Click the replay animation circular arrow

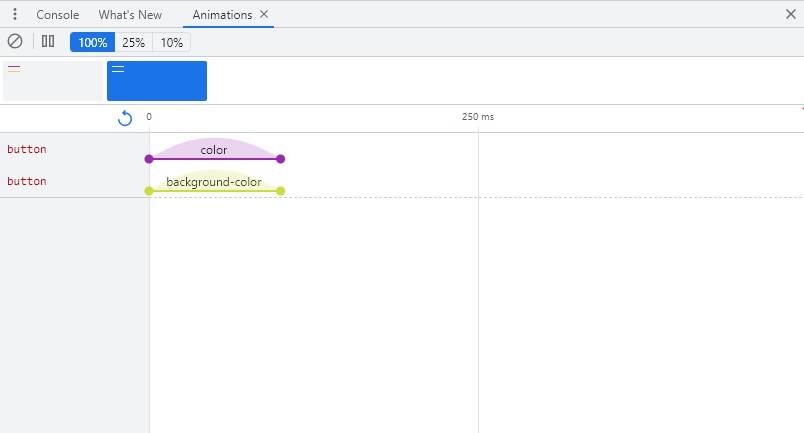tap(125, 118)
